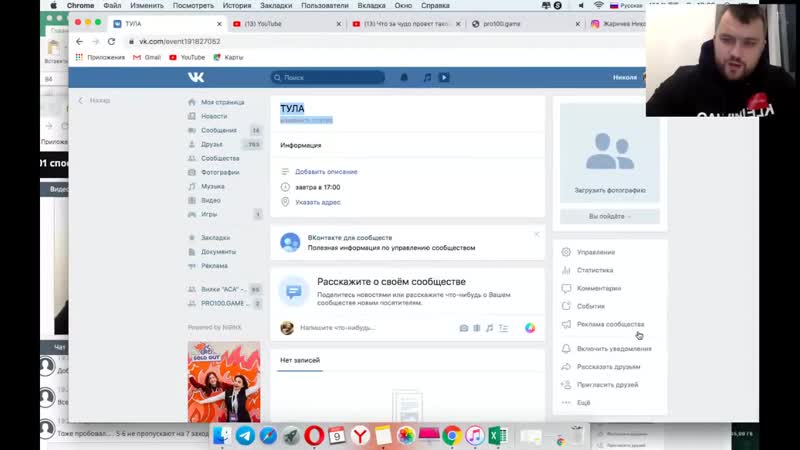Open the VK notifications bell
Screen dimensions: 800x450
pos(404,78)
